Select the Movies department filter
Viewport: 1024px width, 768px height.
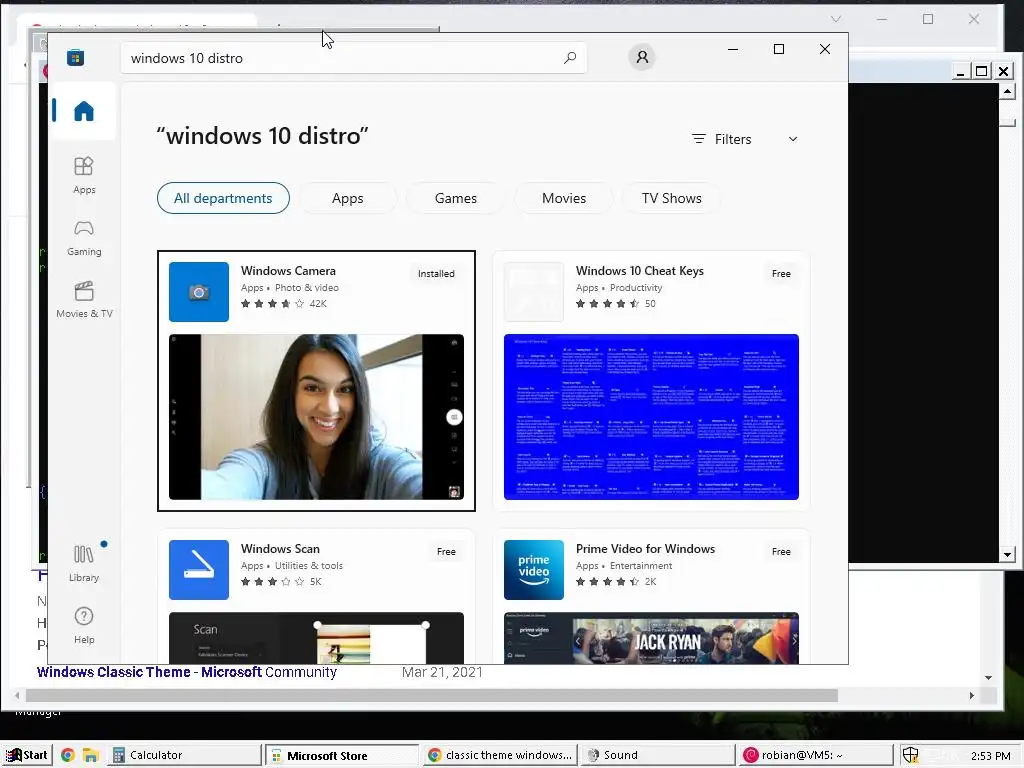click(x=564, y=198)
